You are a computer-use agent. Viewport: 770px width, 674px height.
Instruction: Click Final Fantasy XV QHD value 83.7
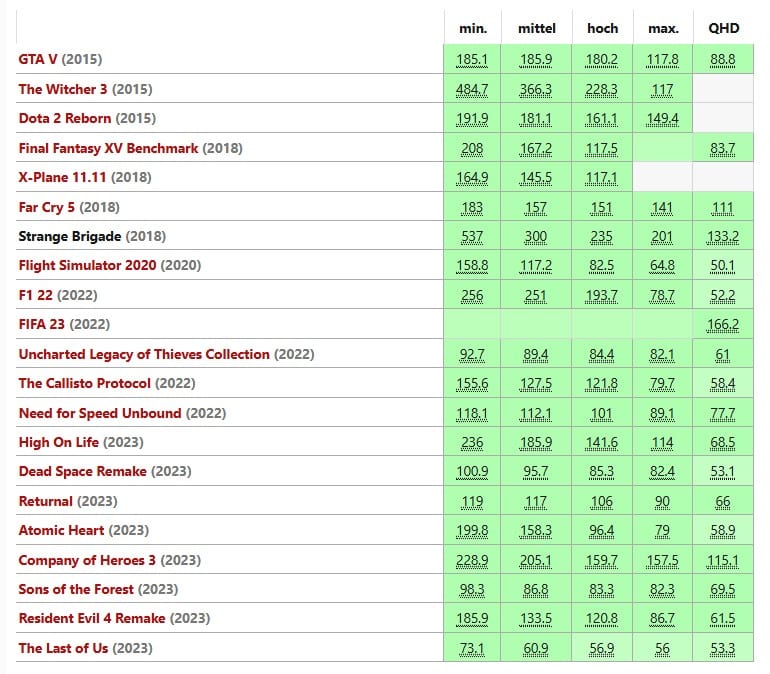point(722,149)
